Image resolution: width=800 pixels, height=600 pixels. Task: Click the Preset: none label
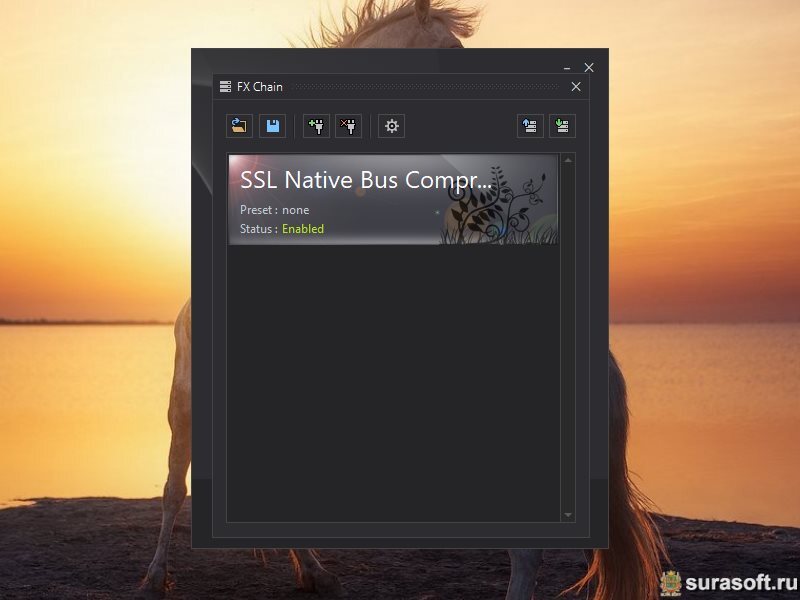pyautogui.click(x=274, y=210)
